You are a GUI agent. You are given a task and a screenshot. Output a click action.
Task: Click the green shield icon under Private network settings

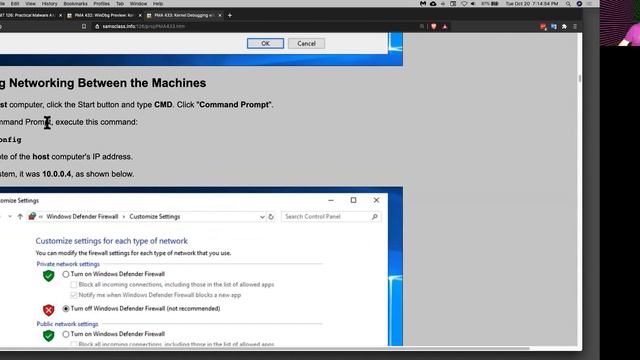click(x=49, y=276)
